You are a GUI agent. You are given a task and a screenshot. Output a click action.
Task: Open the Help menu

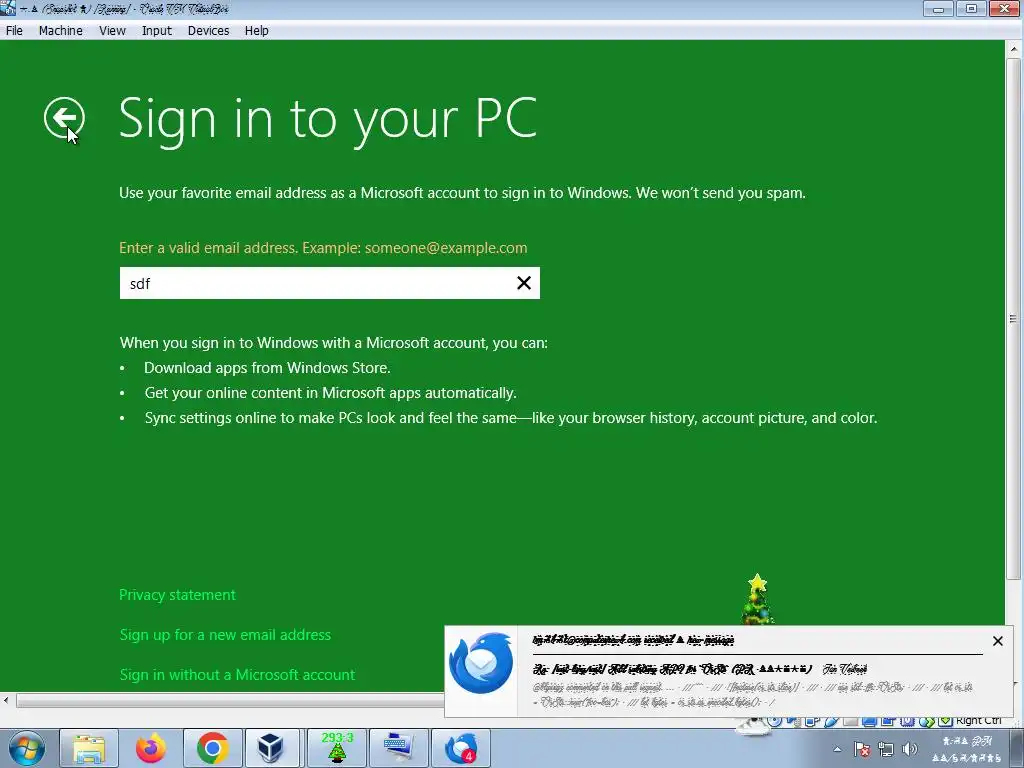[x=257, y=31]
